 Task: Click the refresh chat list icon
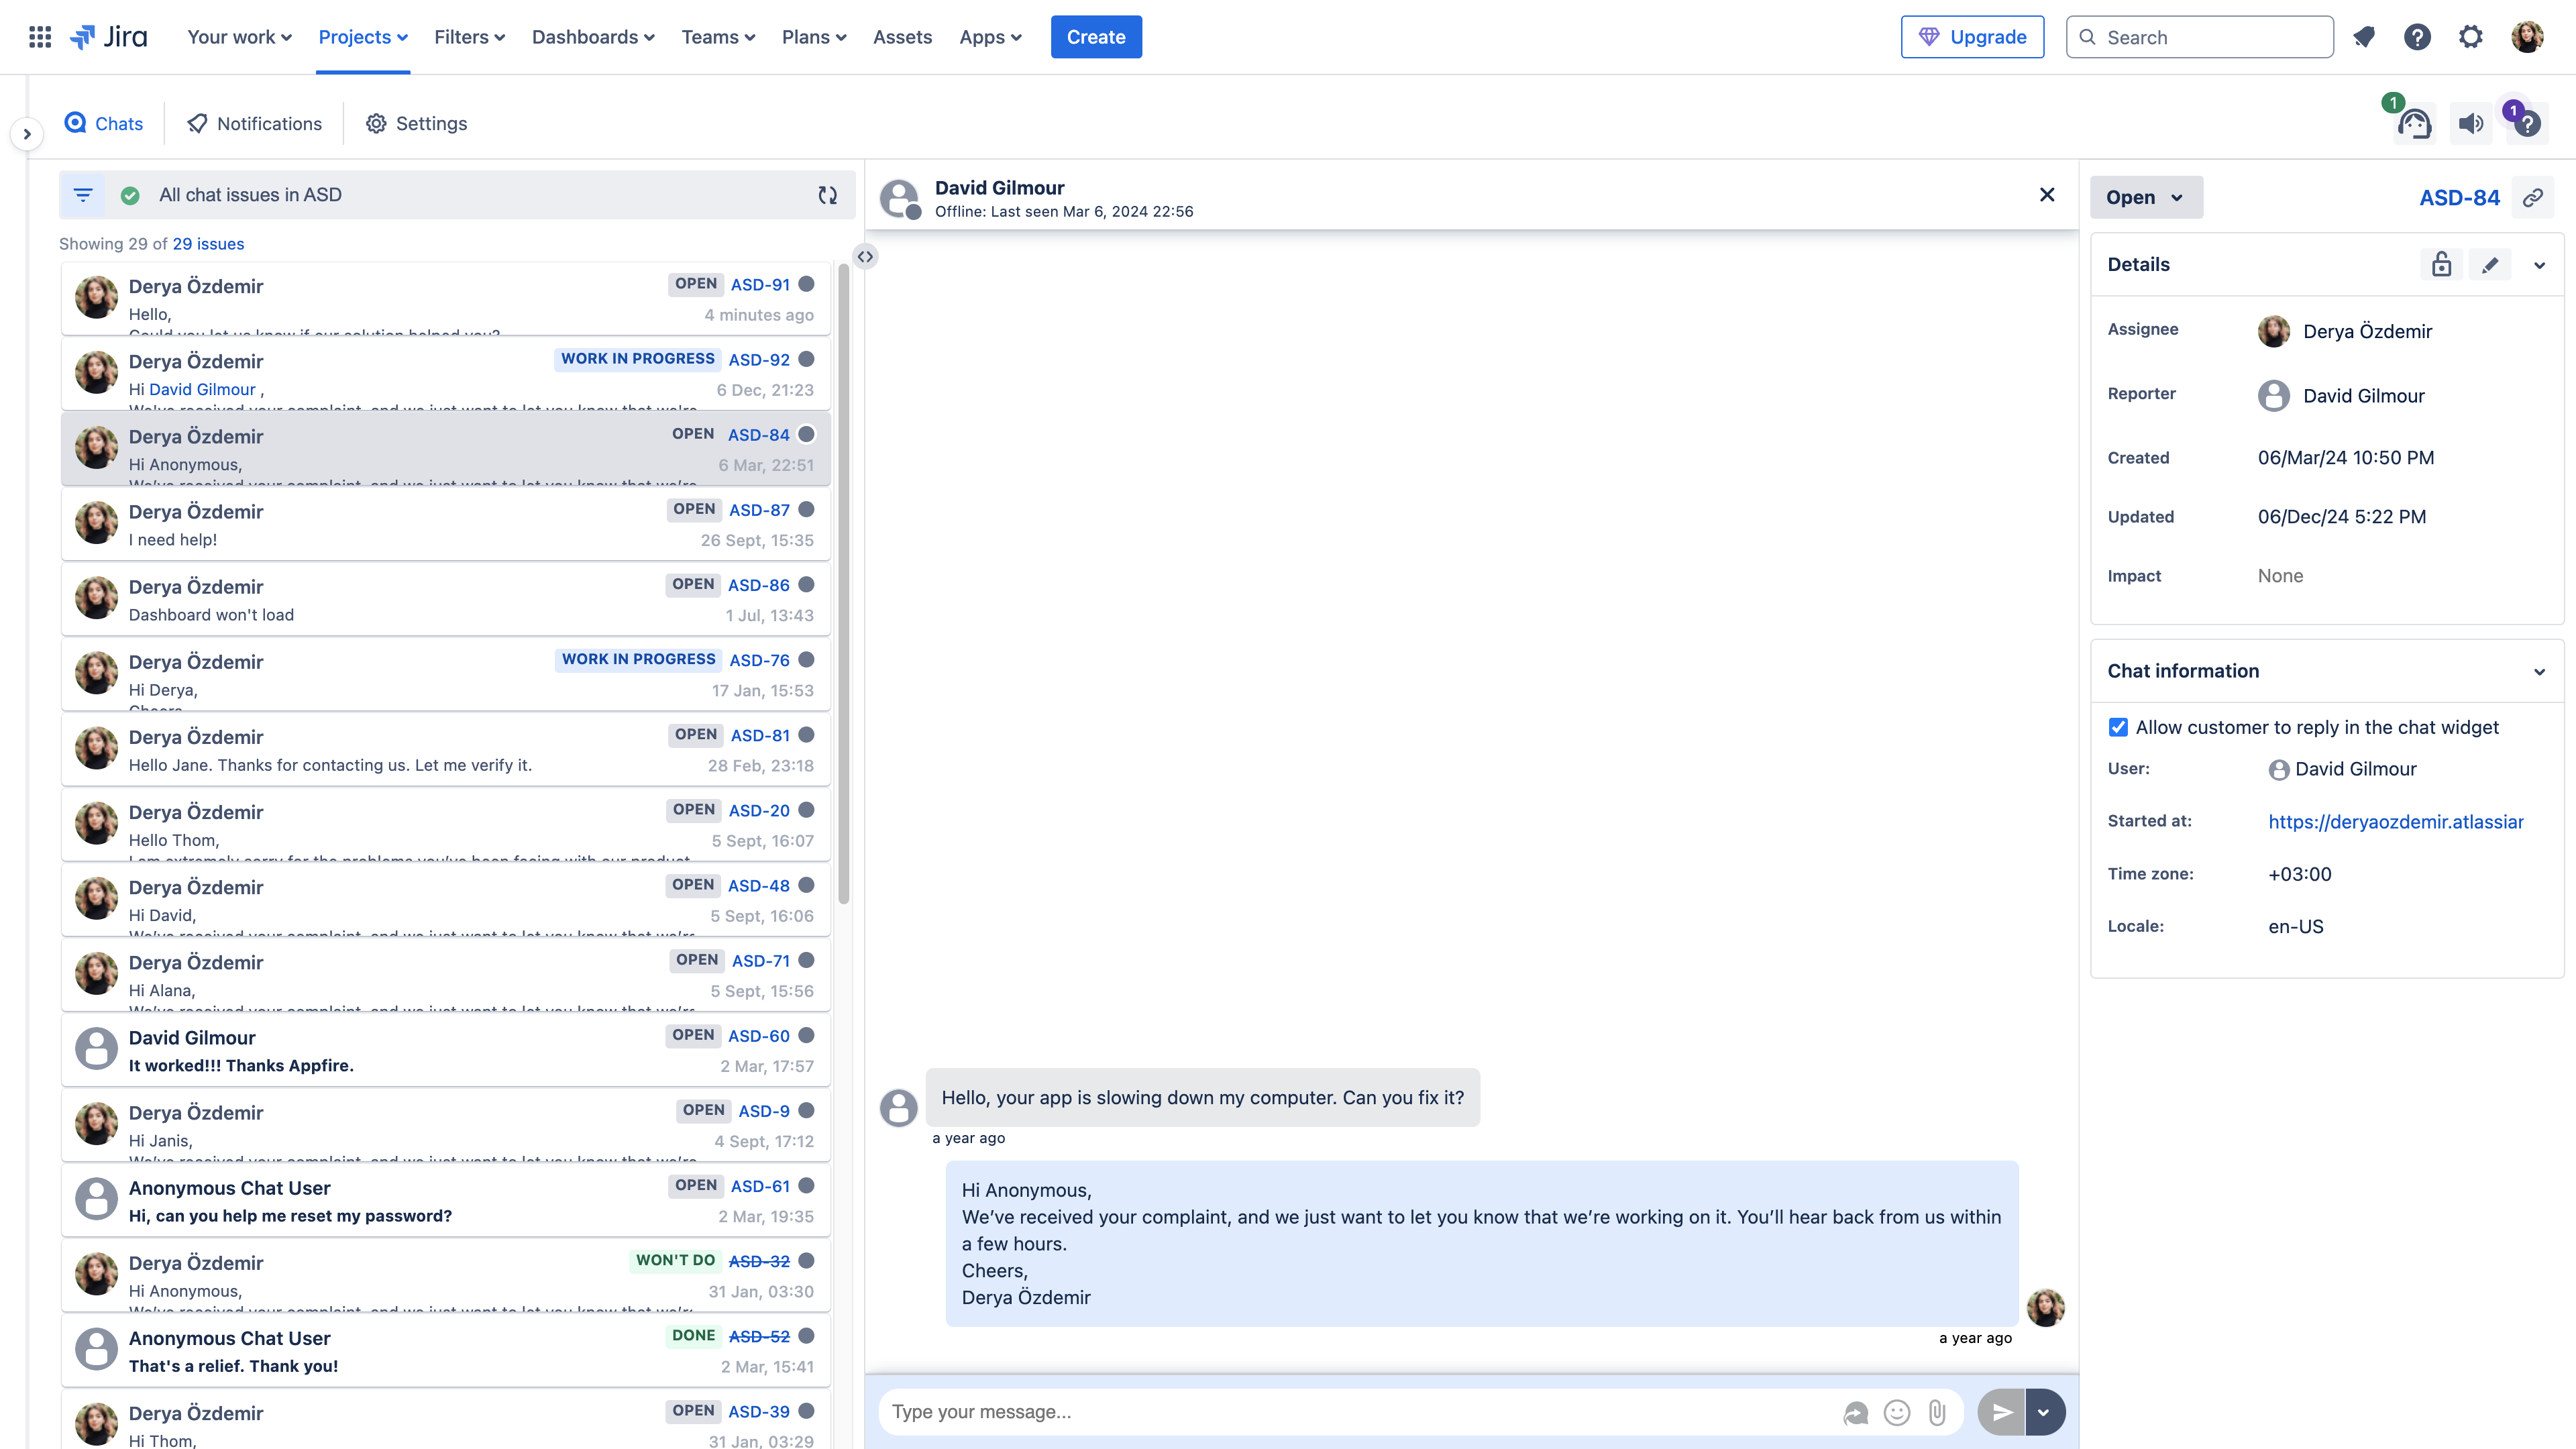tap(827, 195)
